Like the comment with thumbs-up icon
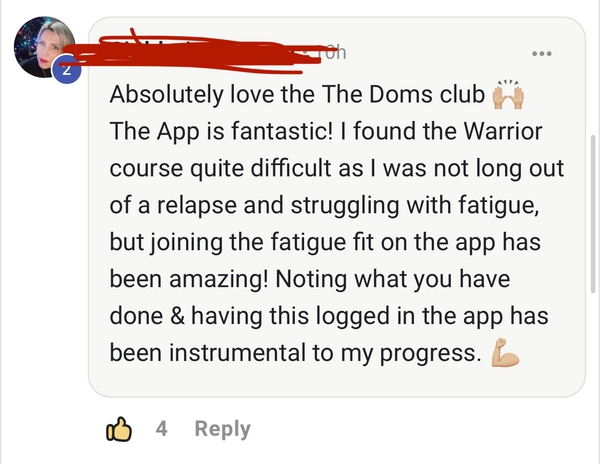The width and height of the screenshot is (600, 464). point(119,429)
